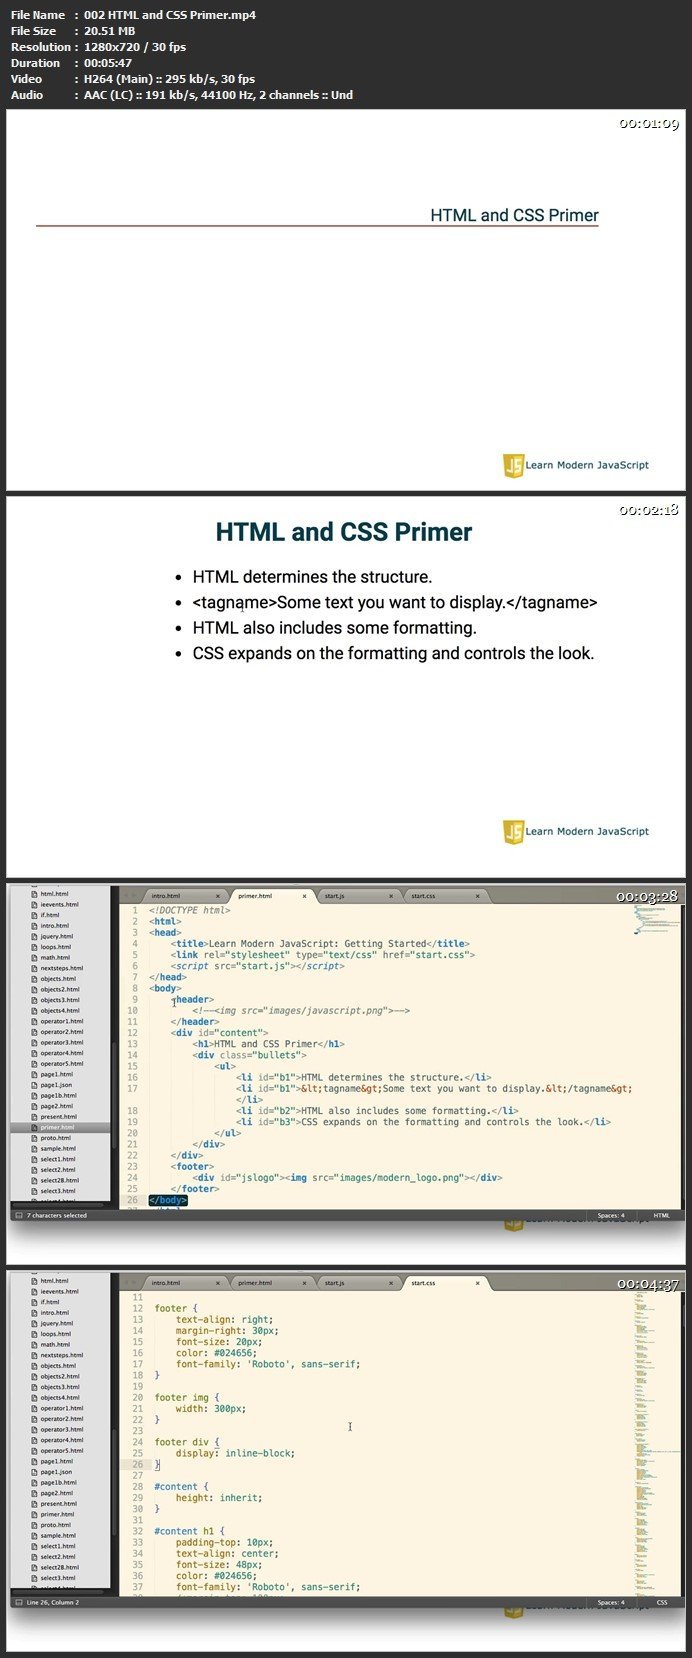Click the file icon beside proto.html in the 00:04:37 sidebar

point(35,1525)
